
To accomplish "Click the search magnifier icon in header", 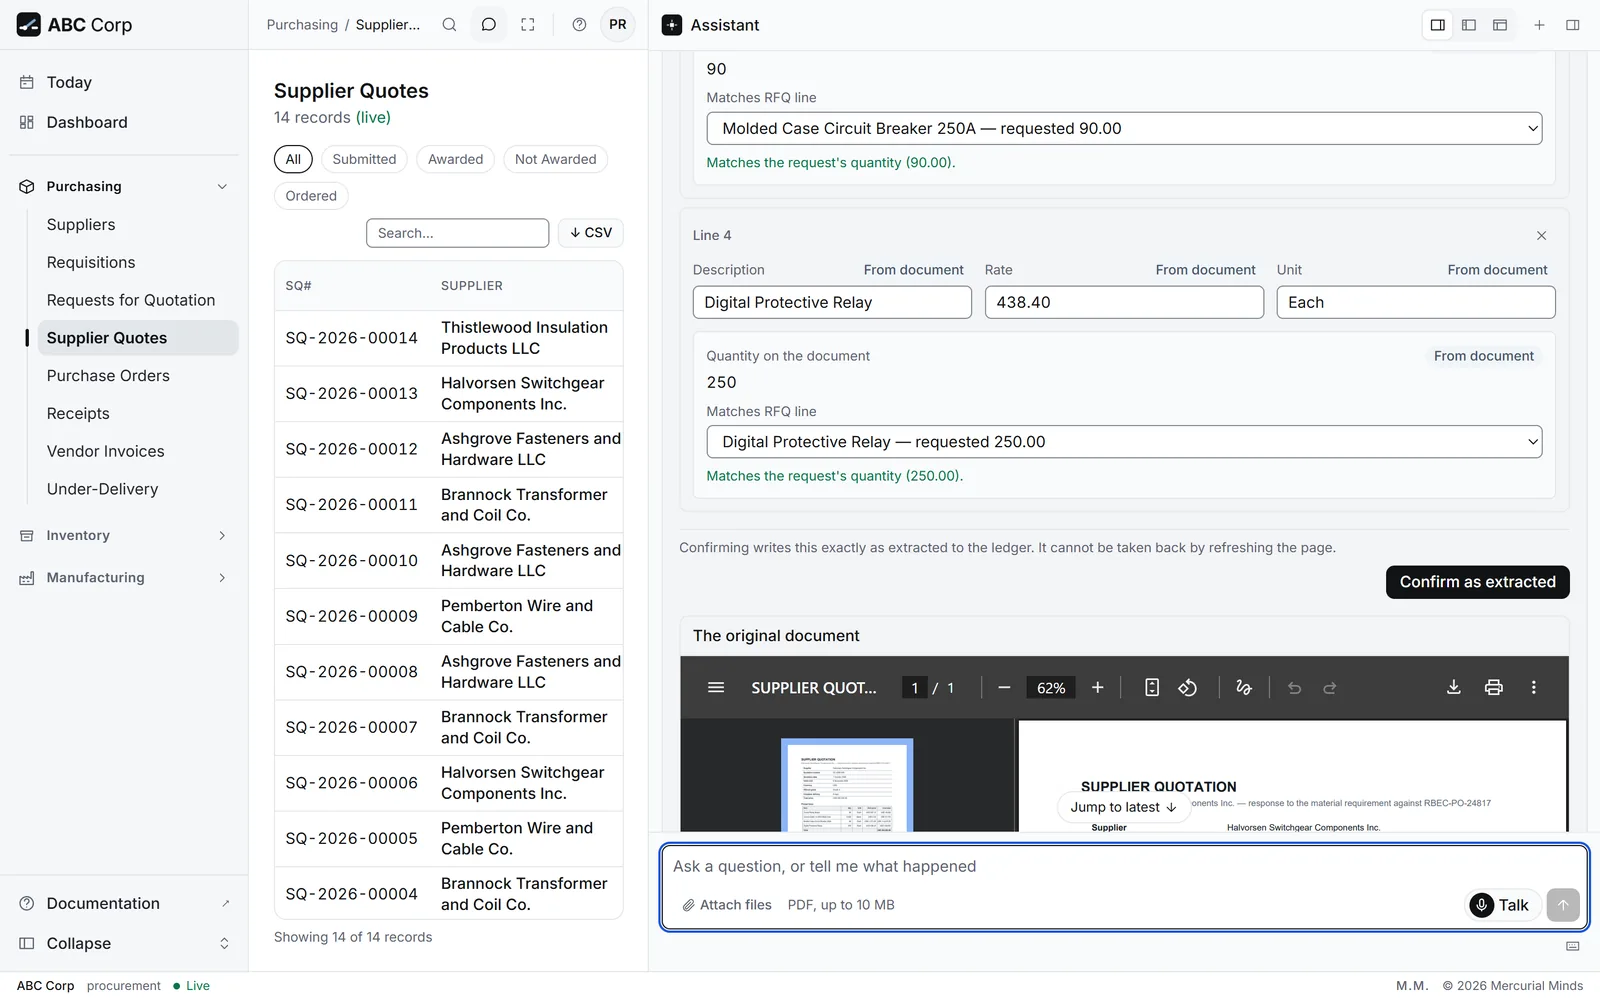I will pyautogui.click(x=450, y=25).
